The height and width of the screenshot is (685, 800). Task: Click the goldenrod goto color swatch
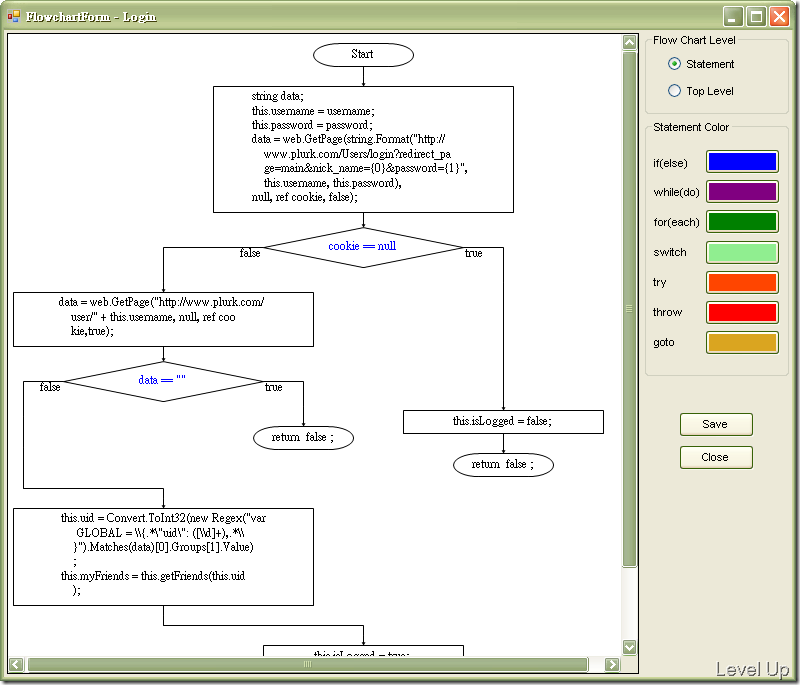(742, 342)
